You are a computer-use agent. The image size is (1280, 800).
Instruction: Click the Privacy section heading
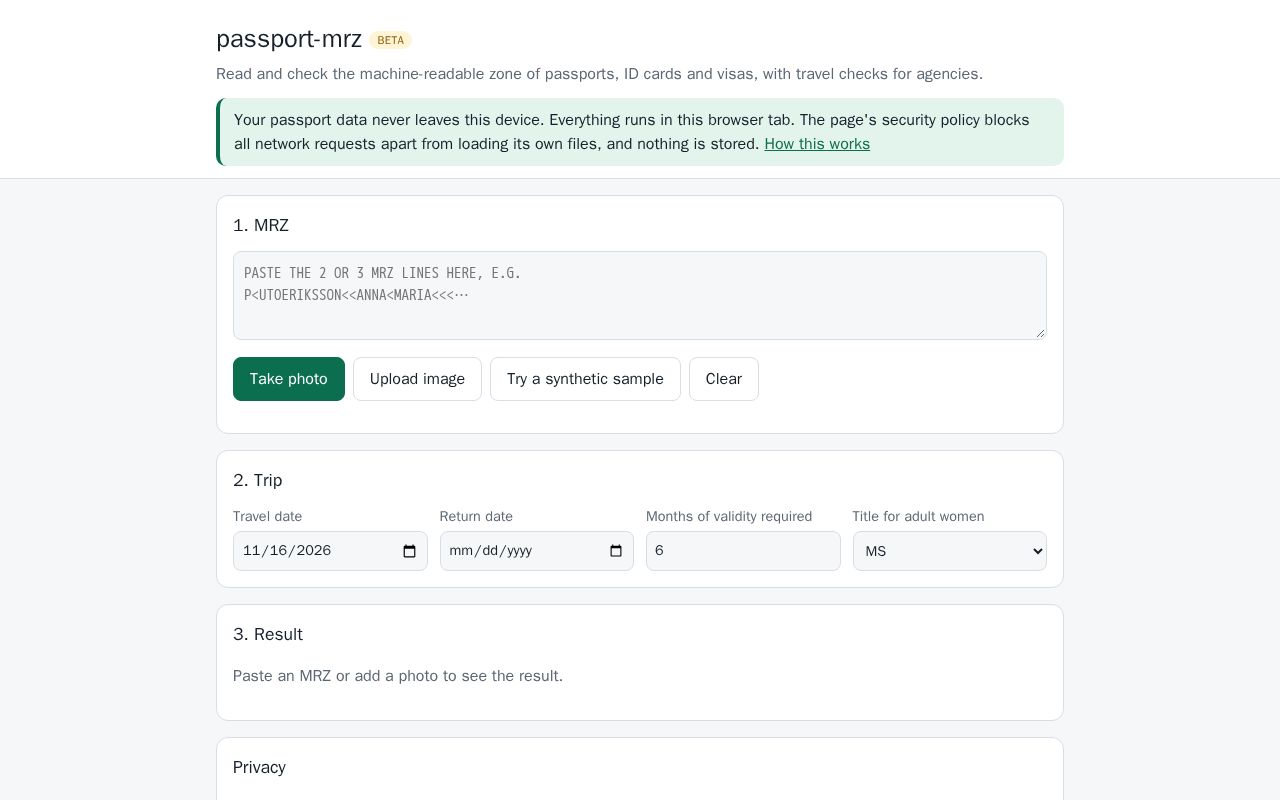click(259, 767)
